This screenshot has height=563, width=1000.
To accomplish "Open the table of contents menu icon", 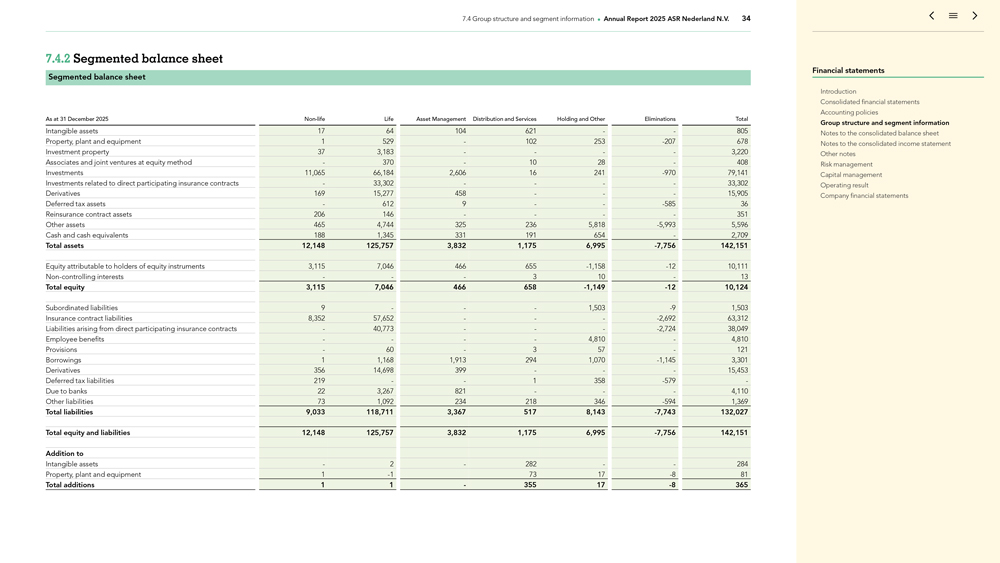I will [x=953, y=16].
